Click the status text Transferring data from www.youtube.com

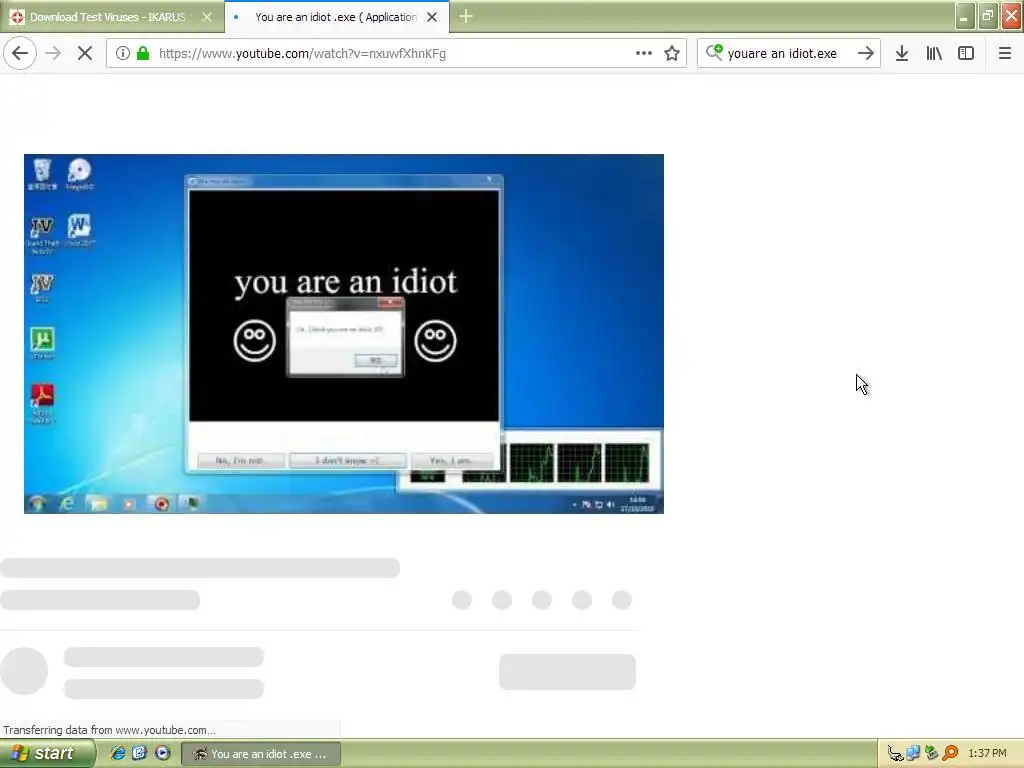(109, 730)
